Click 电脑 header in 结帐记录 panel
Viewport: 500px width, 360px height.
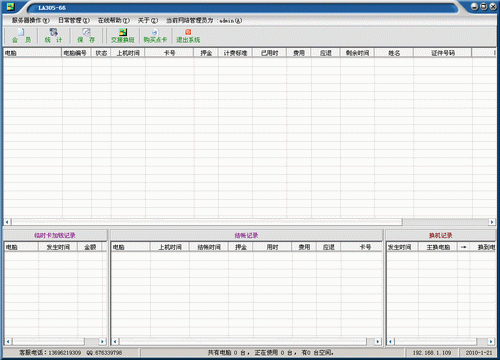point(130,247)
